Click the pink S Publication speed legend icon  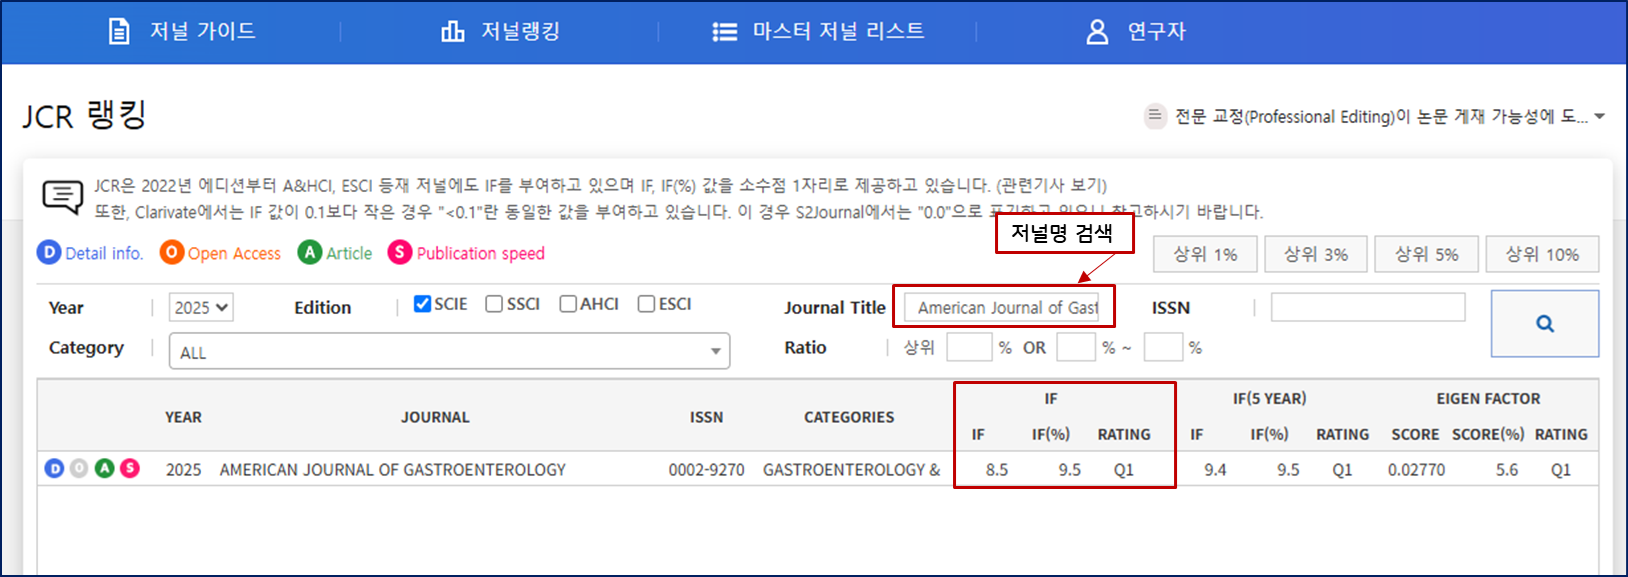(x=400, y=252)
